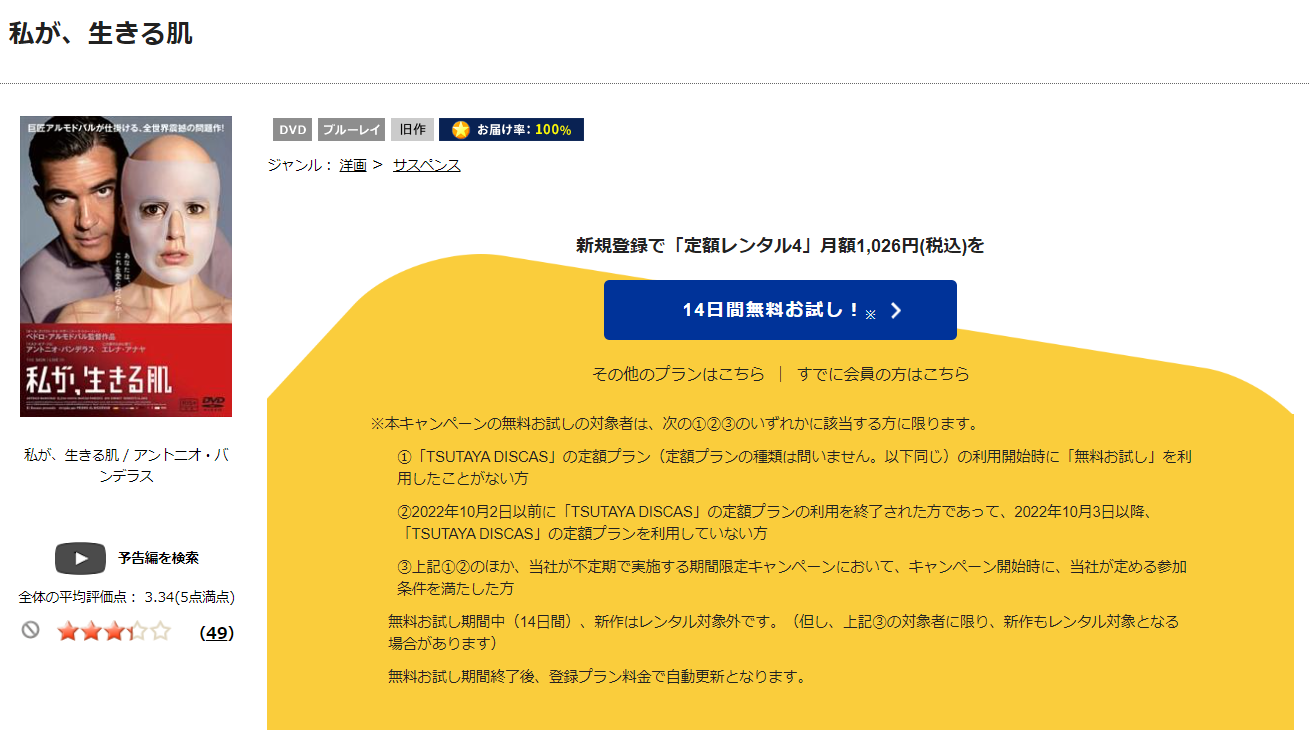Image resolution: width=1310 pixels, height=748 pixels.
Task: Select the DVD format badge
Action: (x=291, y=129)
